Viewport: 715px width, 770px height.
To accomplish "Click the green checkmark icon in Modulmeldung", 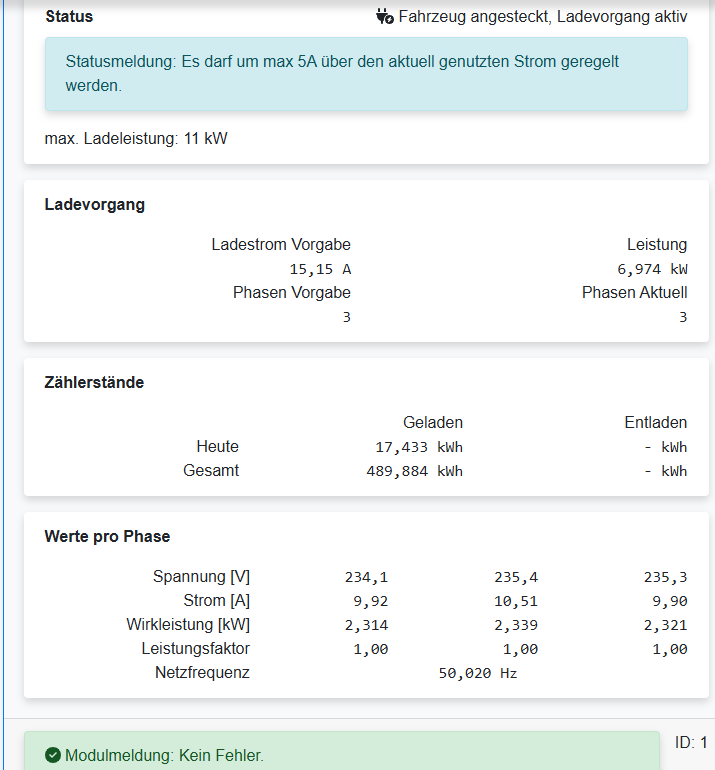I will [53, 755].
